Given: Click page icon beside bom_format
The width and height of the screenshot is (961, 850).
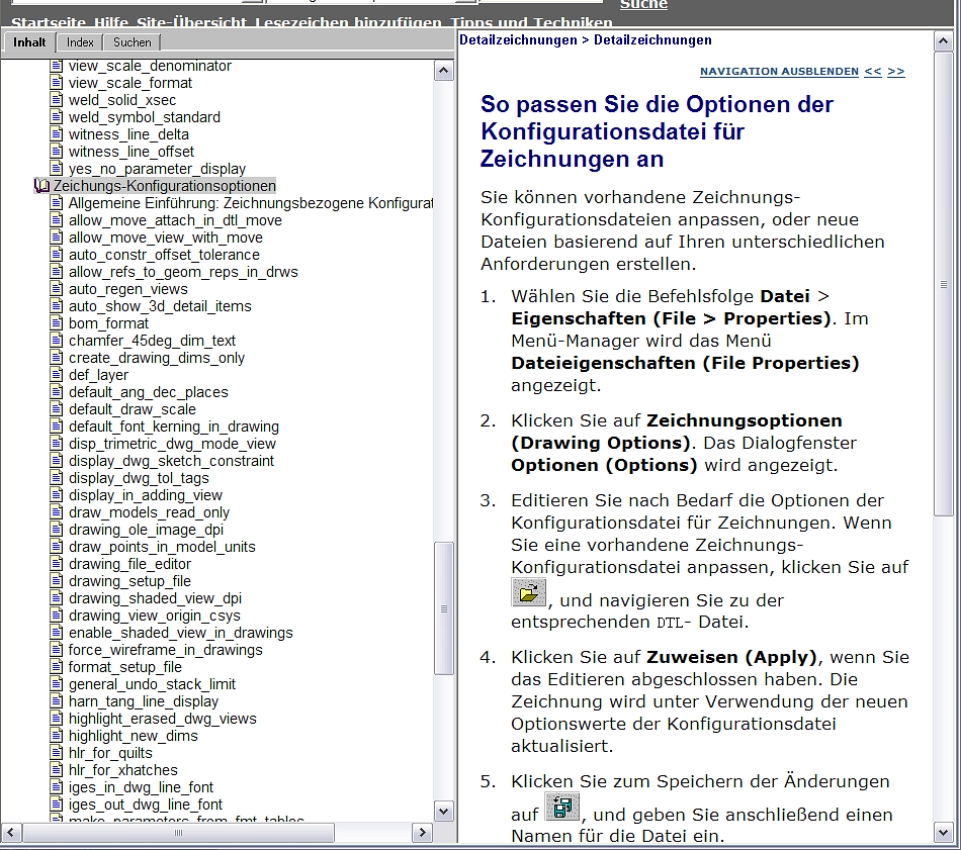Looking at the screenshot, I should point(56,323).
